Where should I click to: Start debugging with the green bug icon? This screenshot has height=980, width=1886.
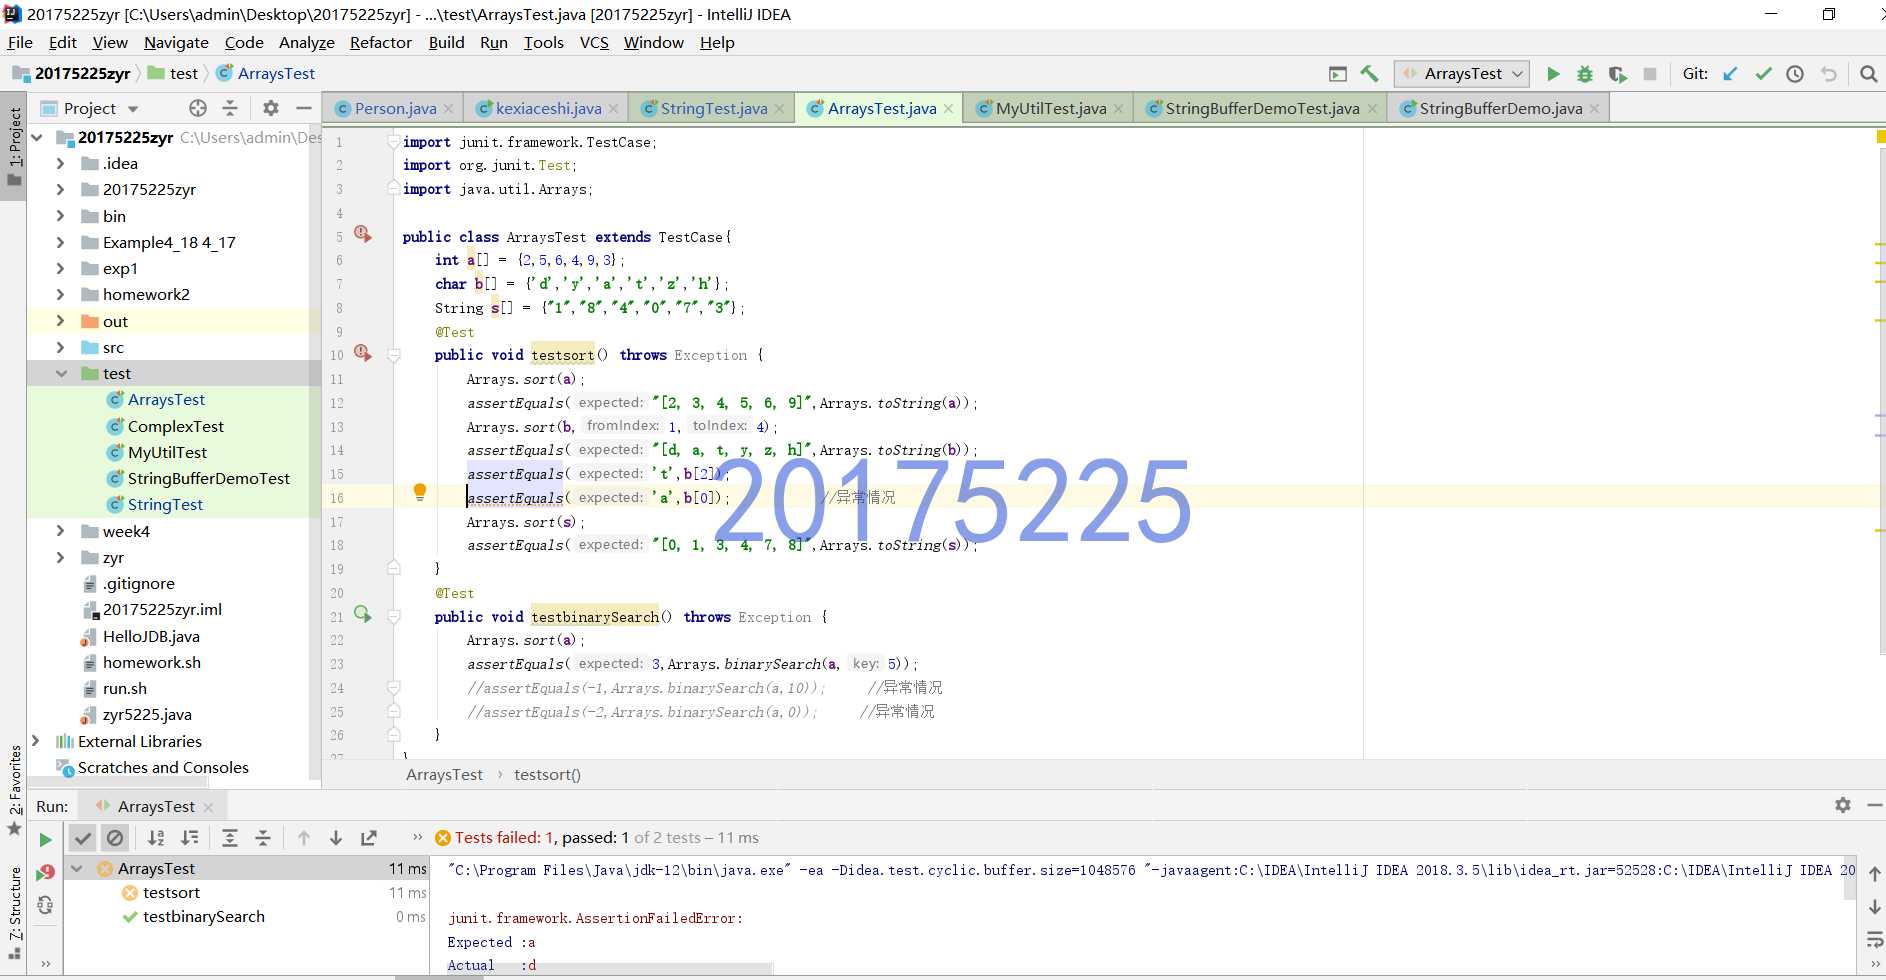tap(1585, 74)
